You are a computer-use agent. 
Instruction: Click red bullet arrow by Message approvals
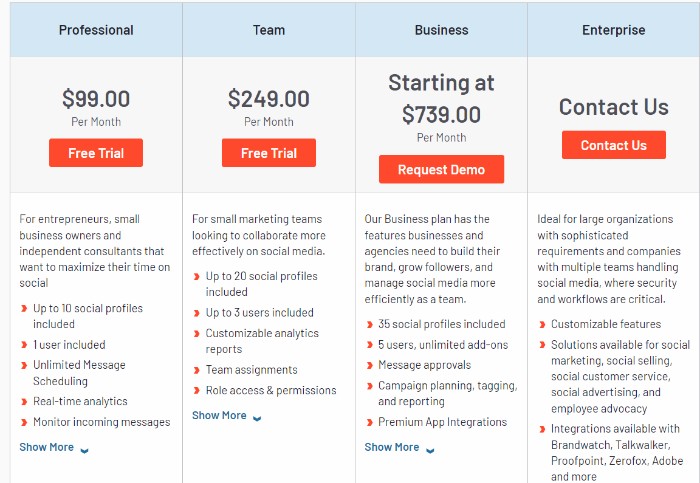370,366
